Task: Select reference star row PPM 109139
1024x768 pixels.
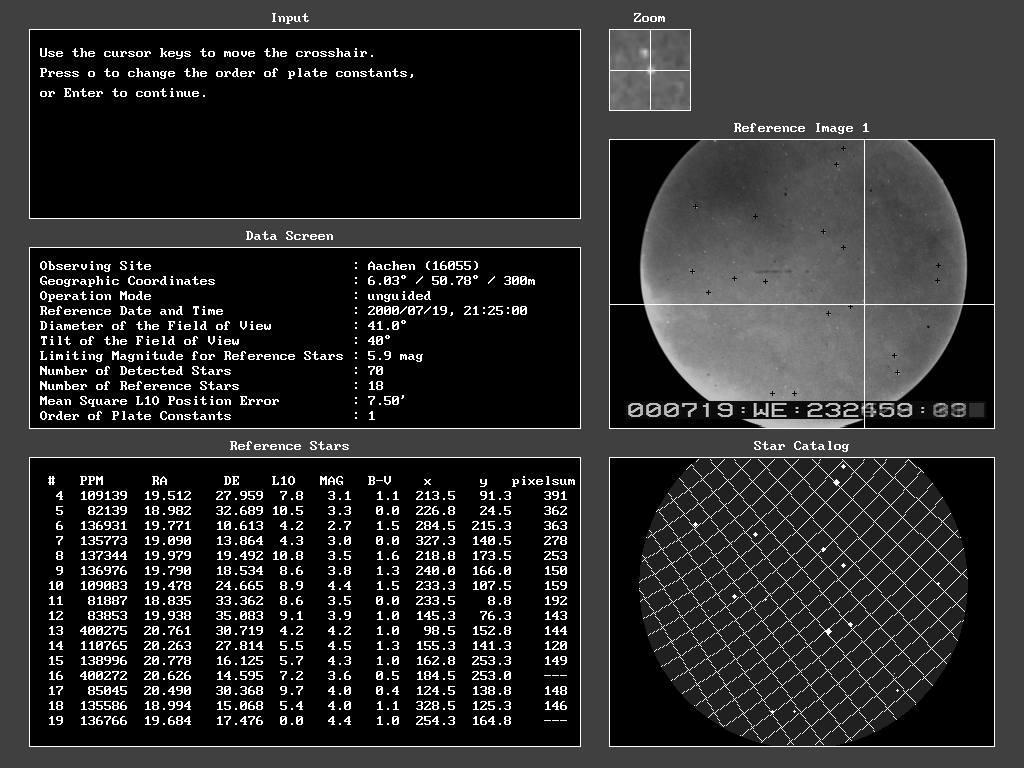Action: (x=104, y=496)
